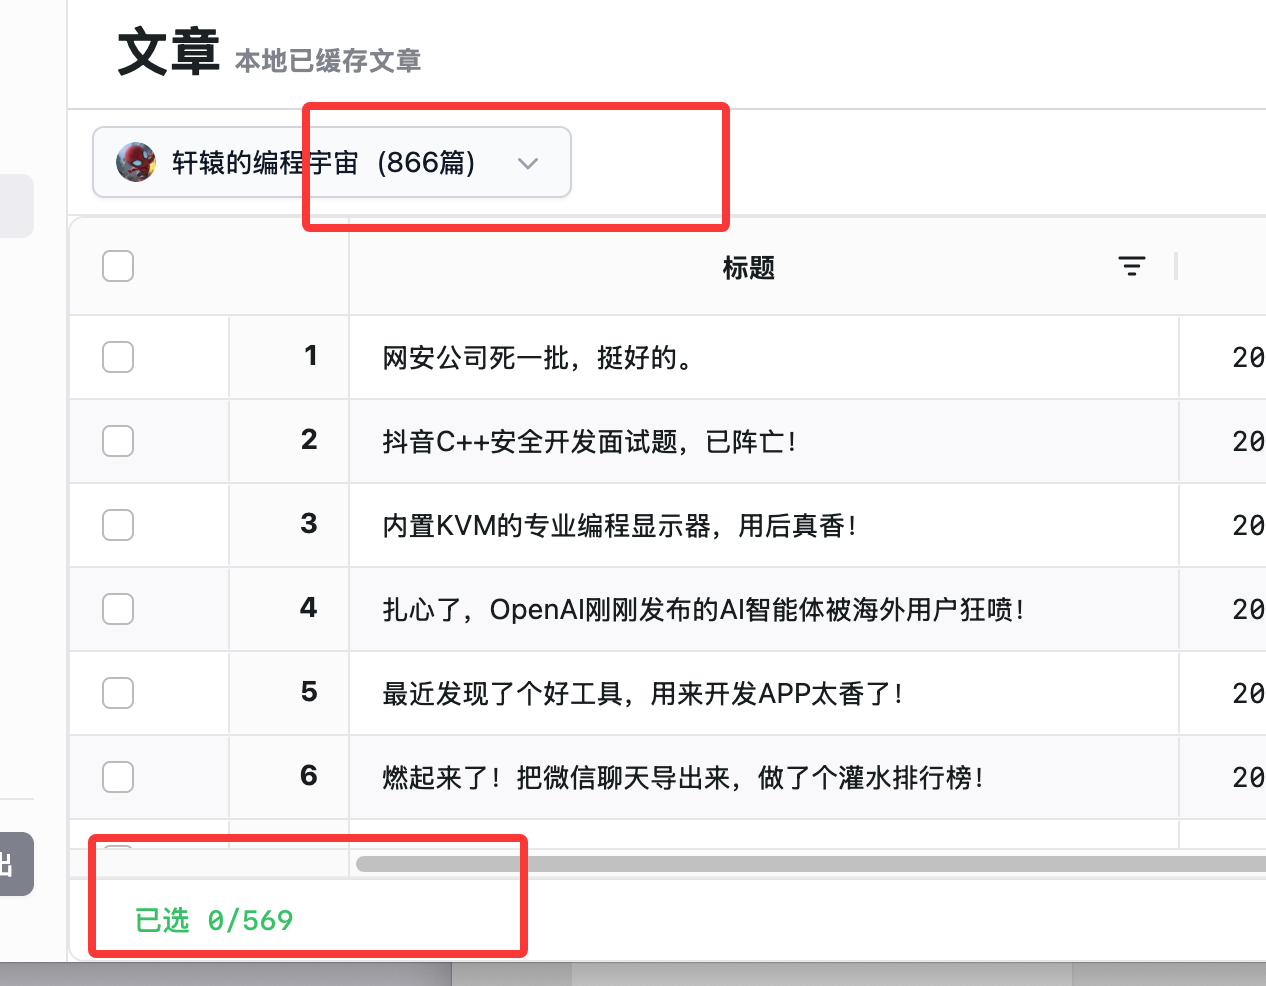Click the 把微信聊天导出来 article in row 6
Screen dimensions: 1266x986
[x=683, y=778]
